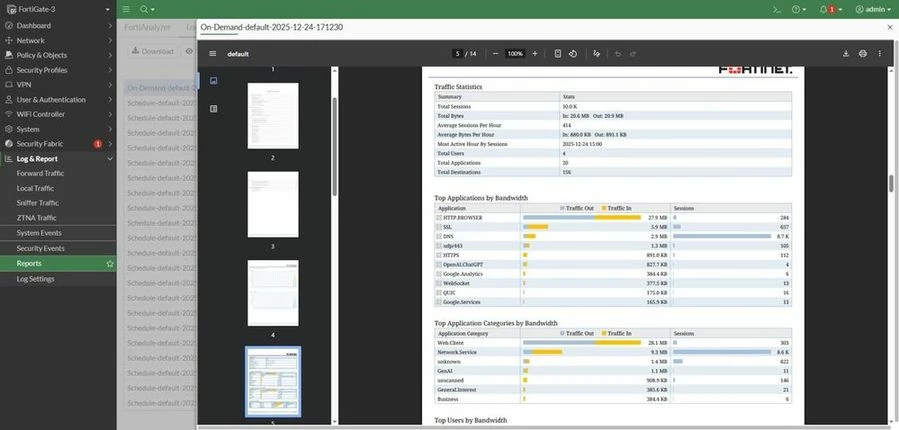Select the On-Demand-default-2025-12-24-171230 tab title
The image size is (899, 430).
(272, 27)
